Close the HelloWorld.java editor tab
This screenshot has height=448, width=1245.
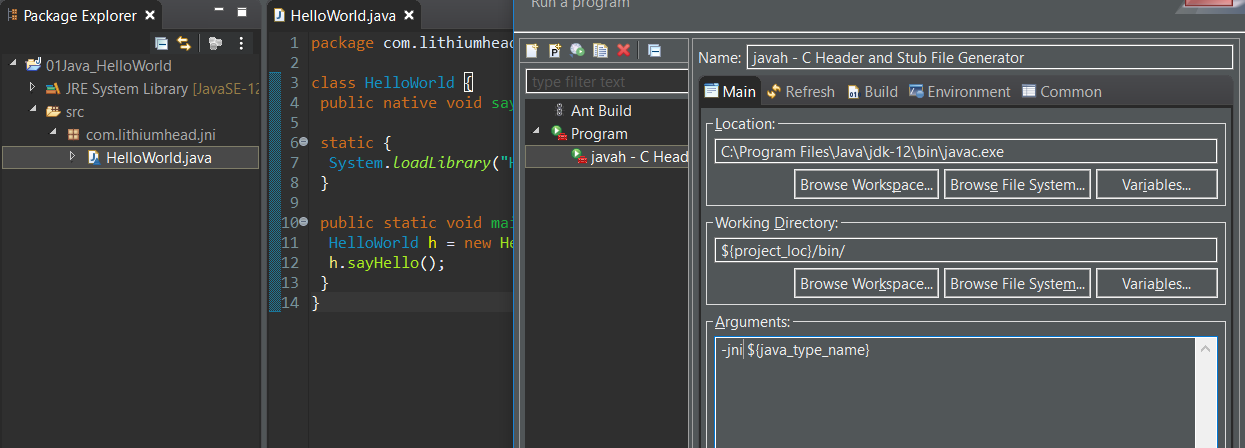pos(408,16)
